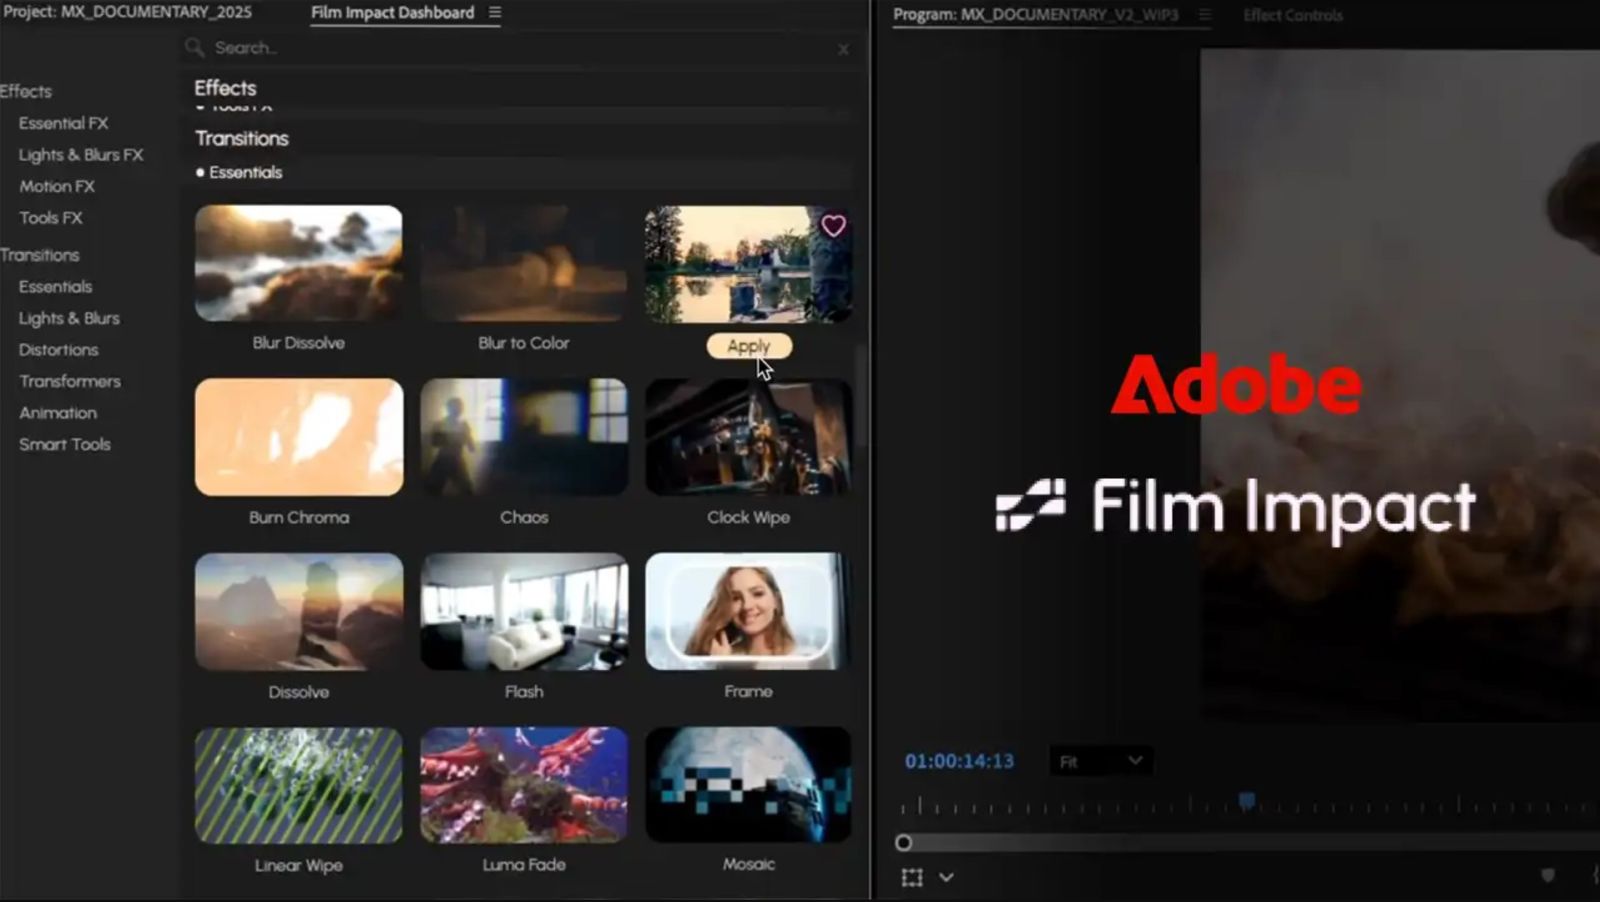The width and height of the screenshot is (1600, 902).
Task: Open Animation category
Action: [58, 413]
